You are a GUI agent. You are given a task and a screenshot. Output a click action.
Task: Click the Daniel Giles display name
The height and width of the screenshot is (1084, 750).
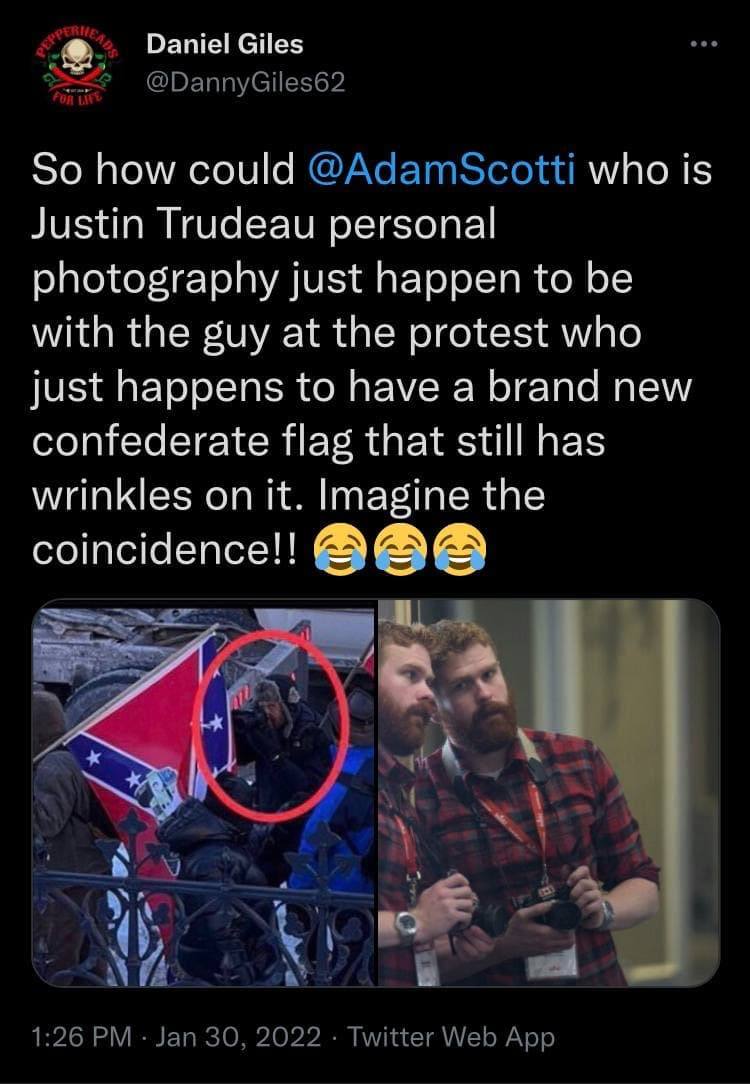(x=225, y=45)
